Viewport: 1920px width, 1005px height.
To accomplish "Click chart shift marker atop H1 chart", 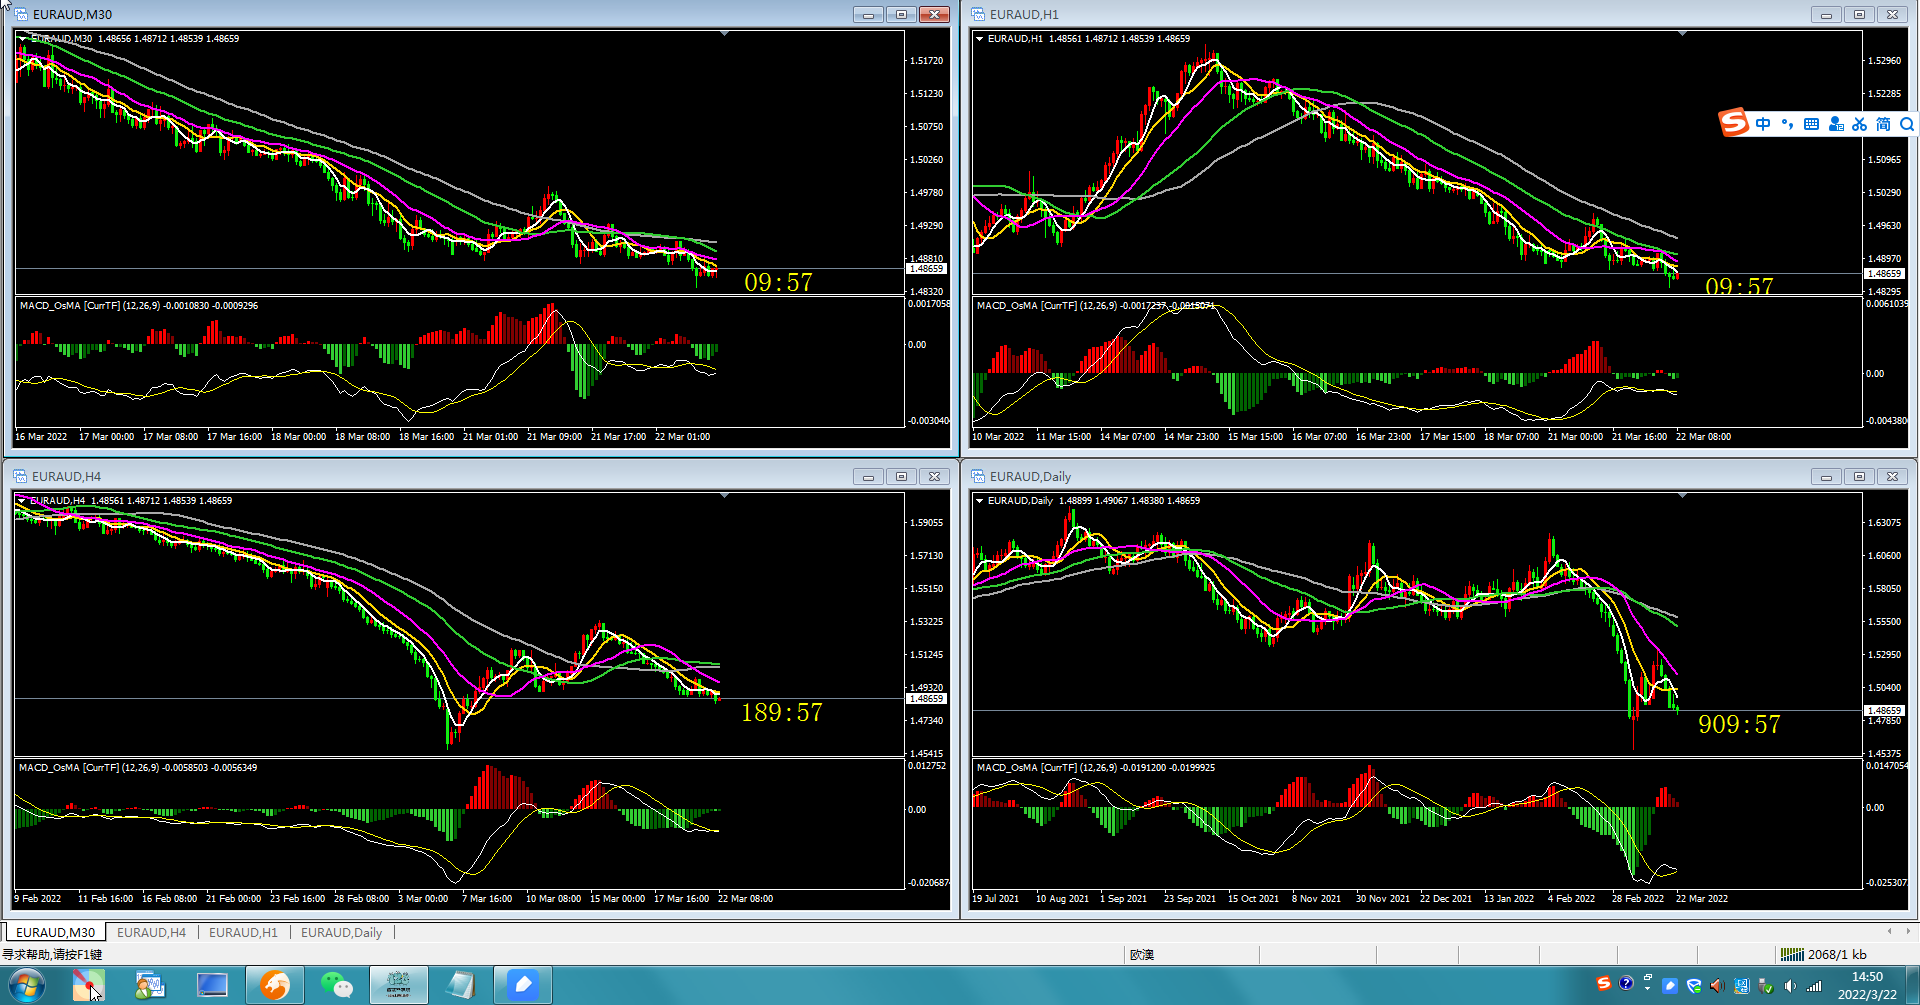I will coord(1682,34).
